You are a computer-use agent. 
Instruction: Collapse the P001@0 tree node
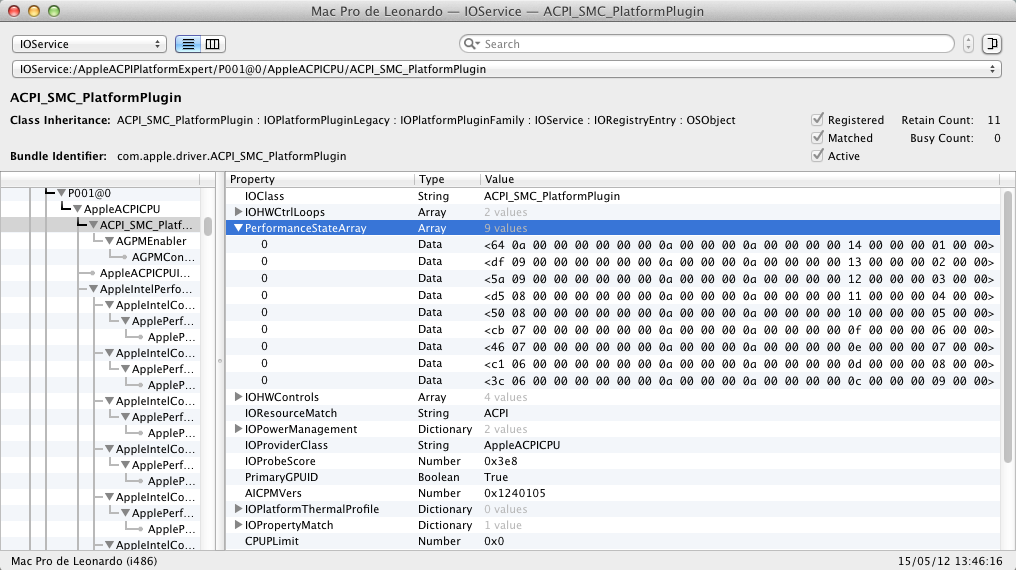pyautogui.click(x=62, y=193)
